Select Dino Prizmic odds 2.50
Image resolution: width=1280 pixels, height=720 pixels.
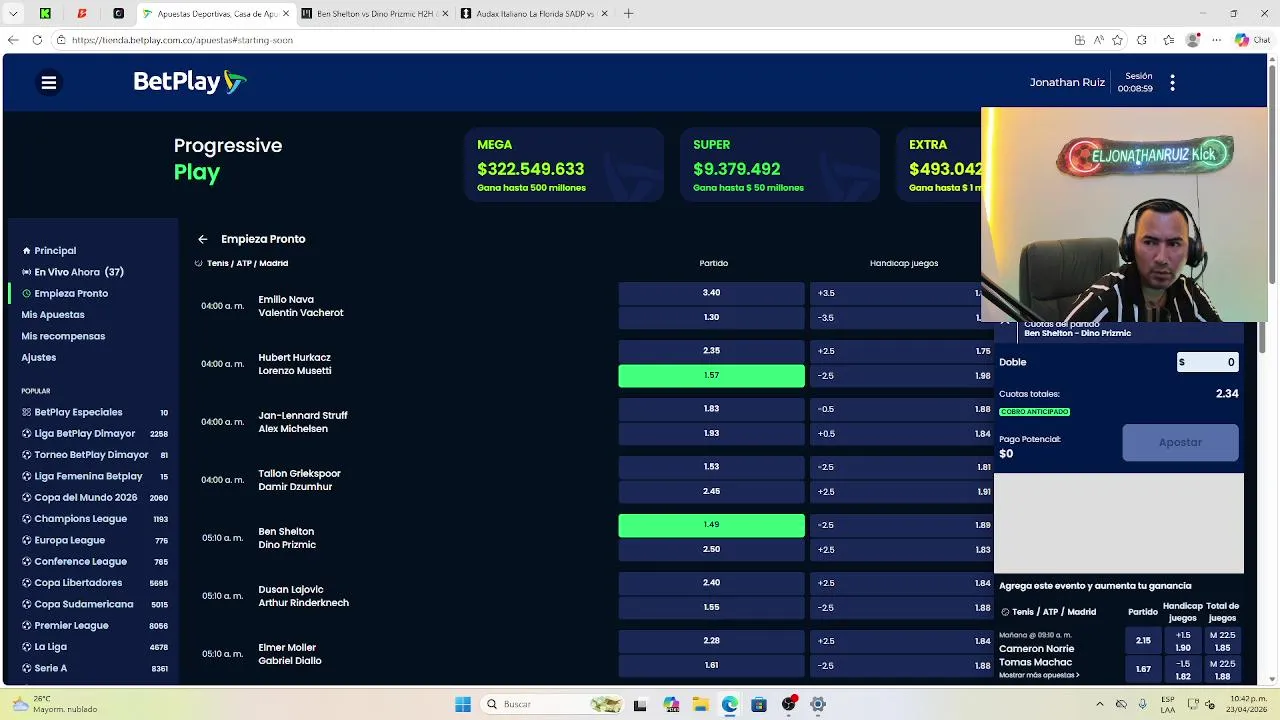point(711,550)
